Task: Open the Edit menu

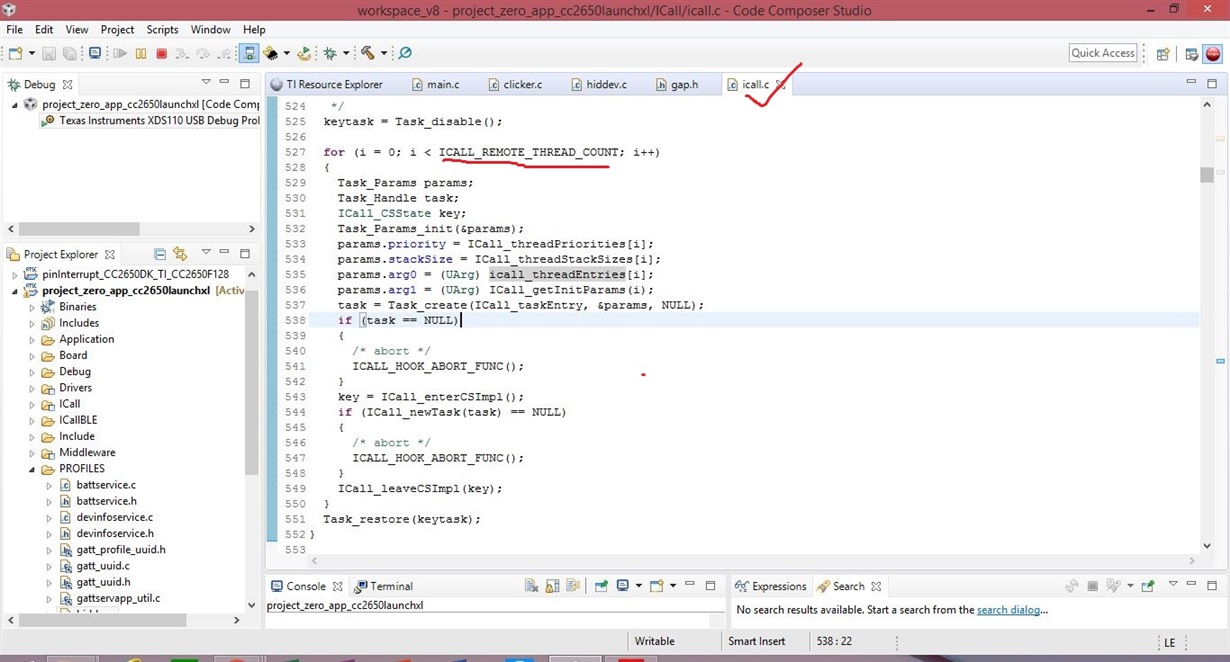Action: (44, 30)
